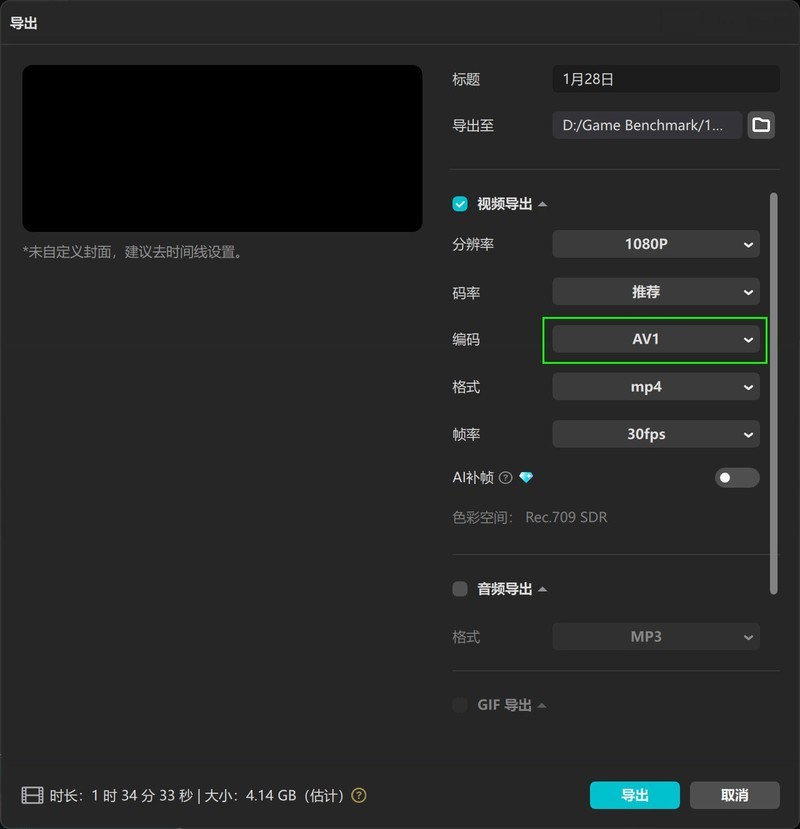Disable the 视频导出 checkbox
This screenshot has height=829, width=800.
tap(459, 203)
